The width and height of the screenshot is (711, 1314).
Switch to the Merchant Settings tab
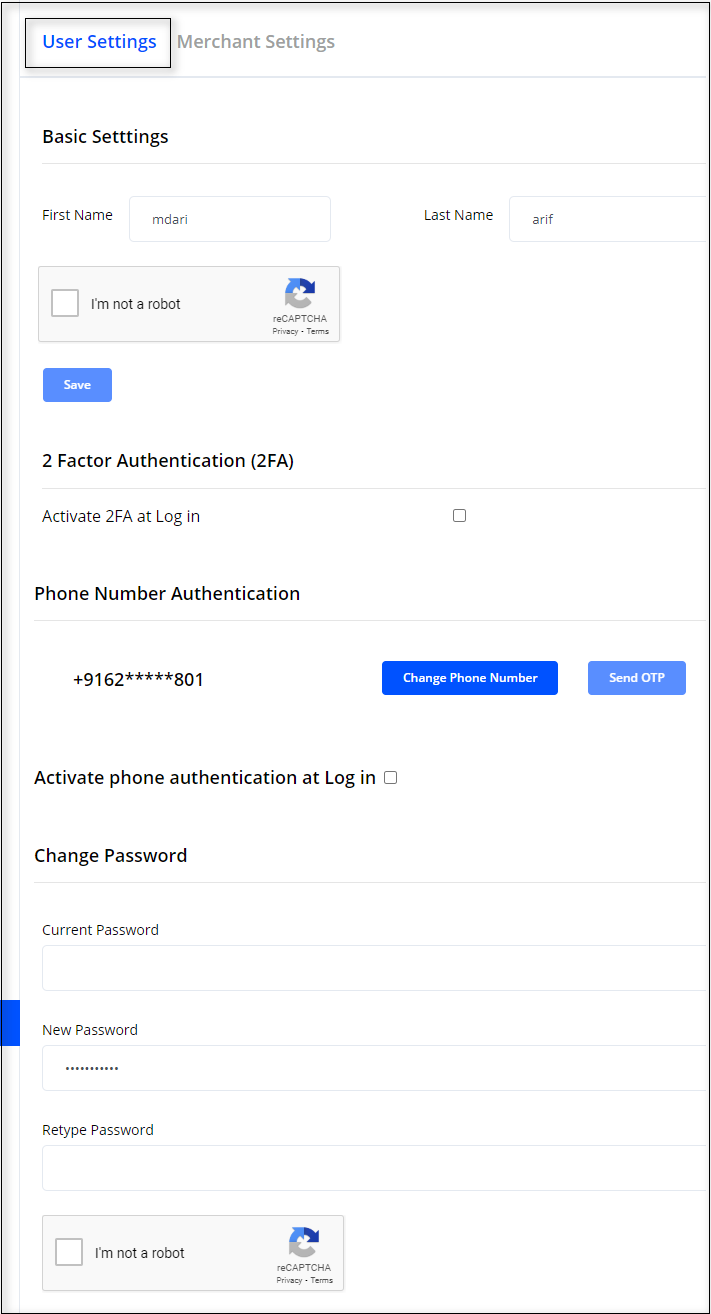tap(256, 42)
